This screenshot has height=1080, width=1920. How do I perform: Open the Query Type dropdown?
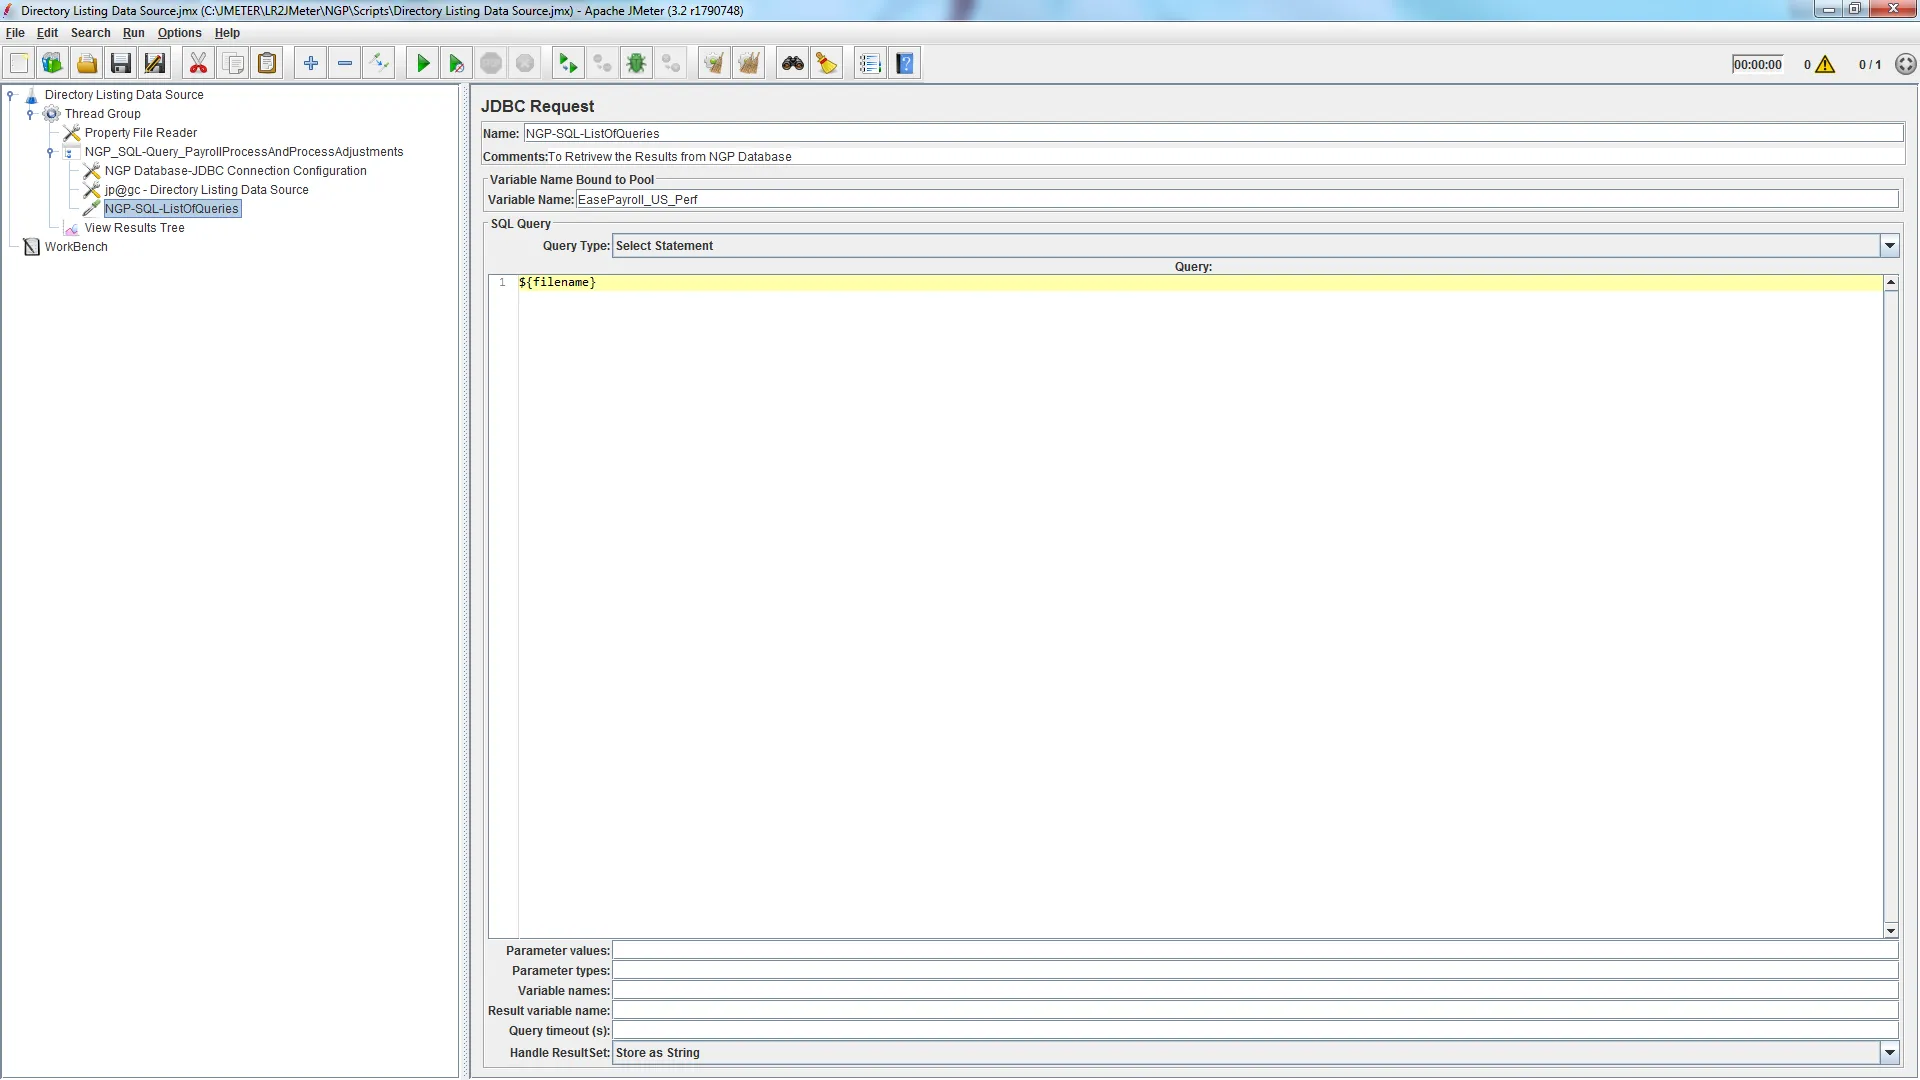1889,246
